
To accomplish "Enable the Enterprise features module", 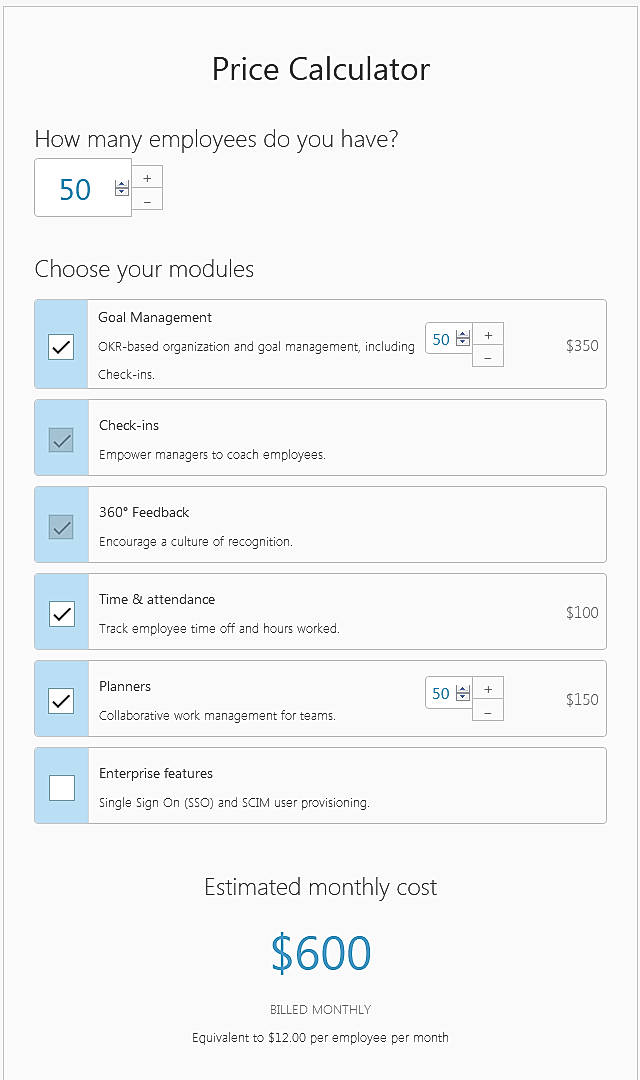I will point(60,787).
